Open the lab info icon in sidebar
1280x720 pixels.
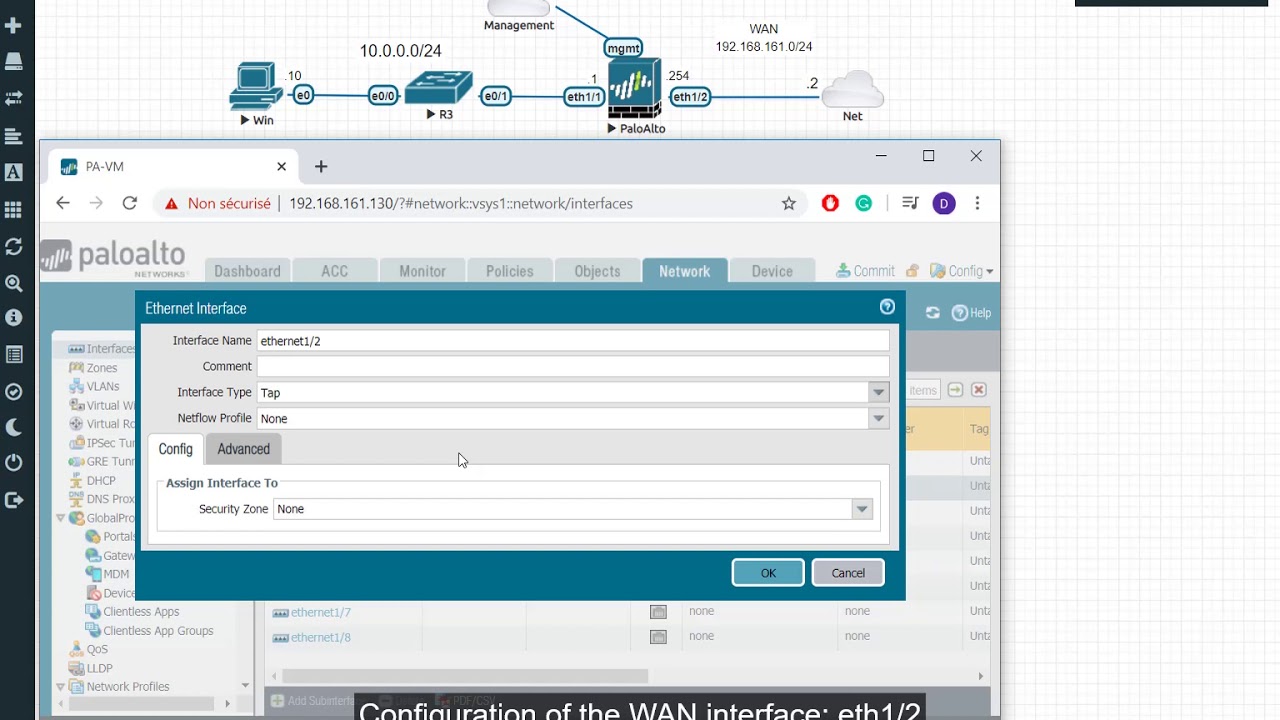(x=14, y=318)
